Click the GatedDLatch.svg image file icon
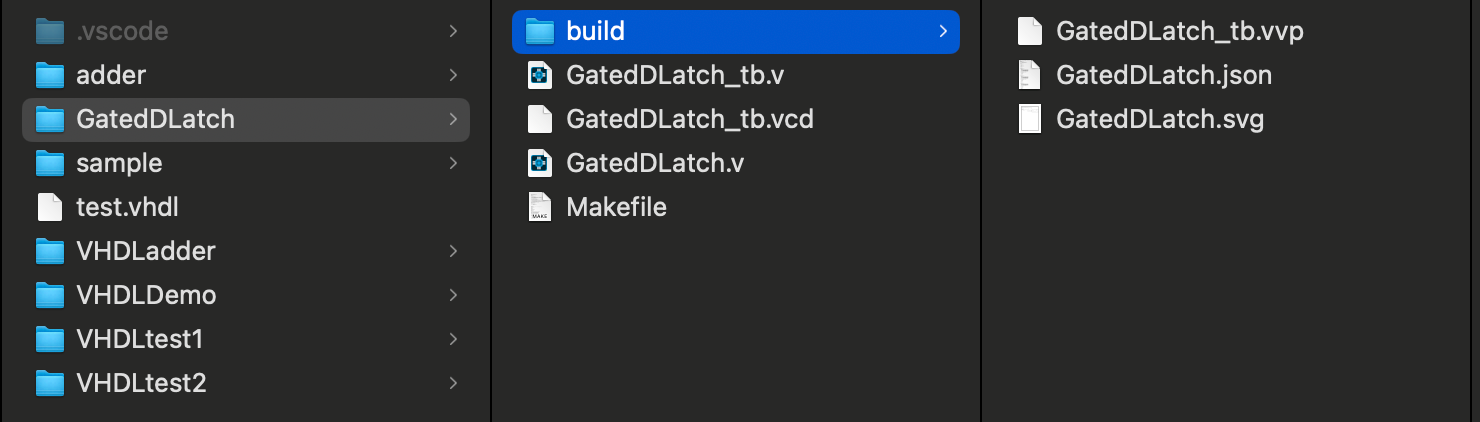The height and width of the screenshot is (422, 1480). coord(1030,119)
